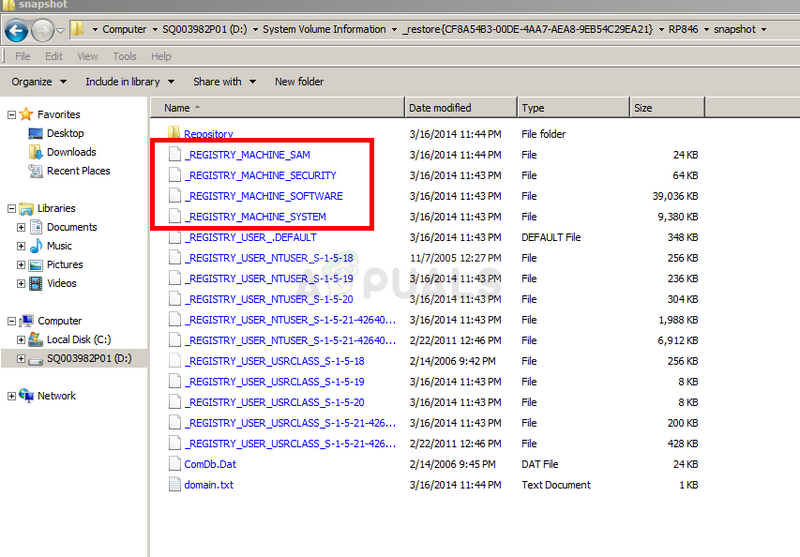Select the domain.txt text document icon
This screenshot has height=557, width=800.
[x=174, y=484]
